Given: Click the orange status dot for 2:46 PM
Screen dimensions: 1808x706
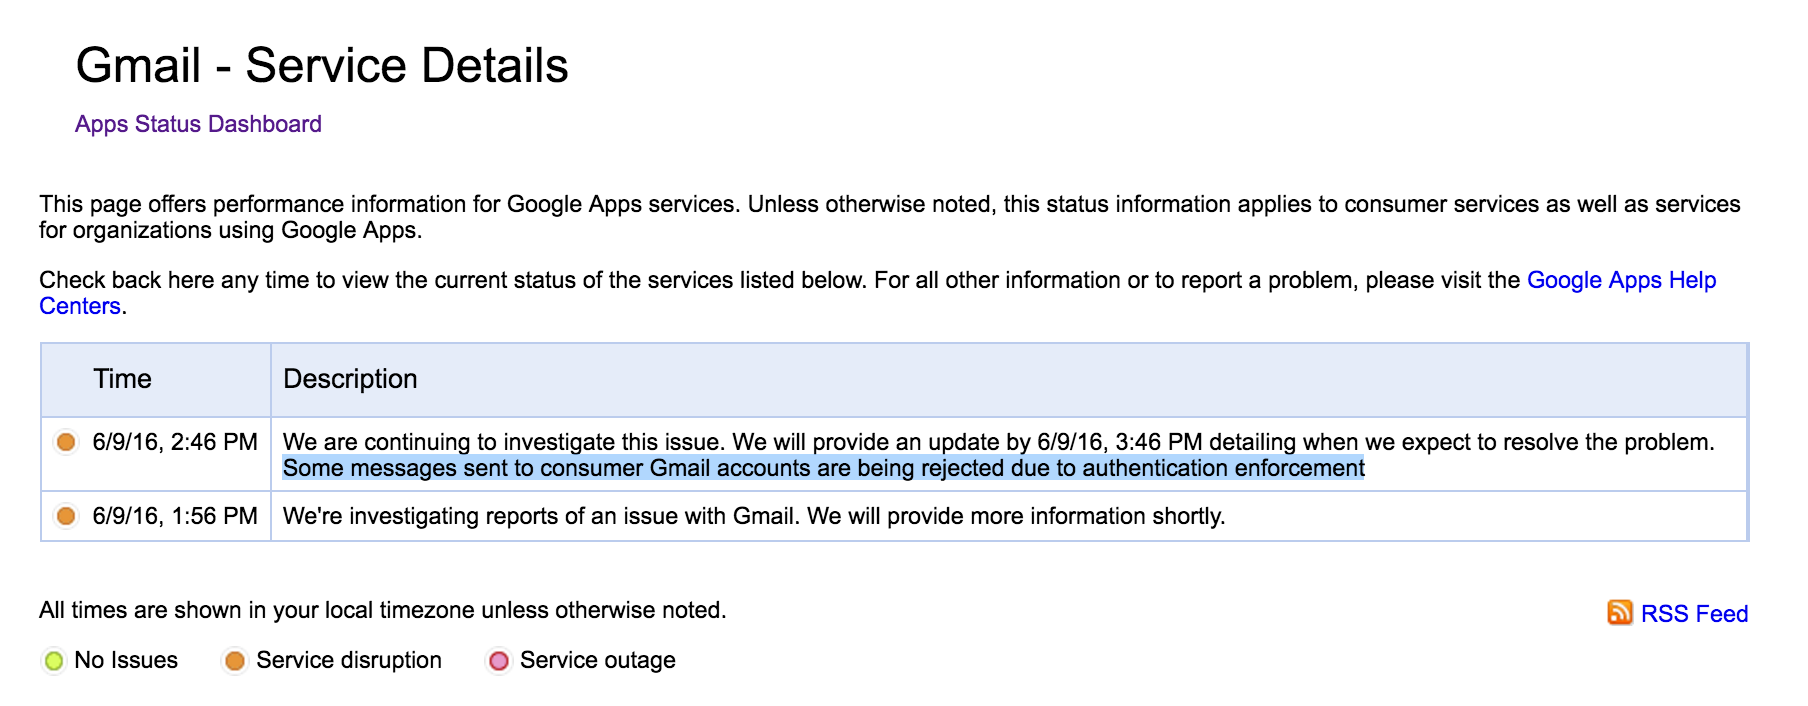Looking at the screenshot, I should [66, 442].
